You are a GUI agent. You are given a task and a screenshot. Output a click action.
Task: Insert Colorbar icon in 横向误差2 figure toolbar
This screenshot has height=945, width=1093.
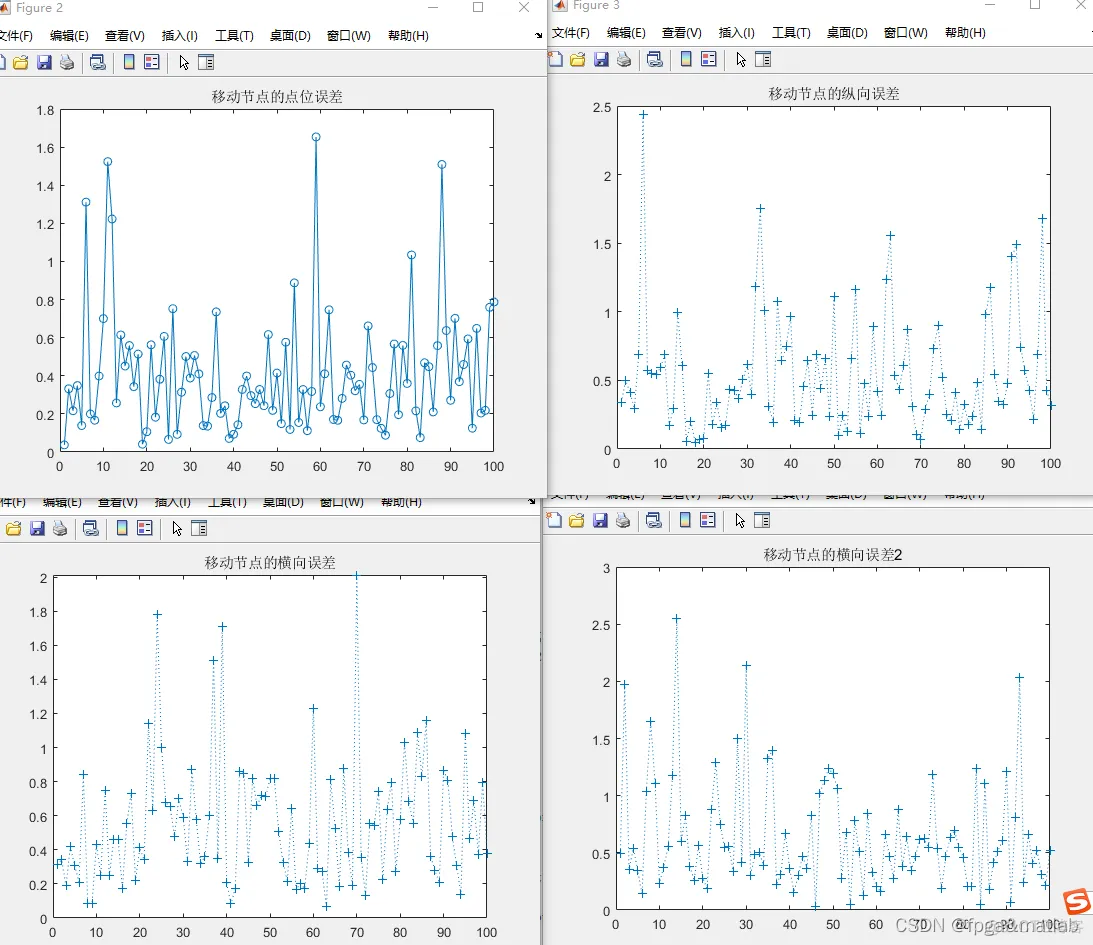tap(685, 520)
